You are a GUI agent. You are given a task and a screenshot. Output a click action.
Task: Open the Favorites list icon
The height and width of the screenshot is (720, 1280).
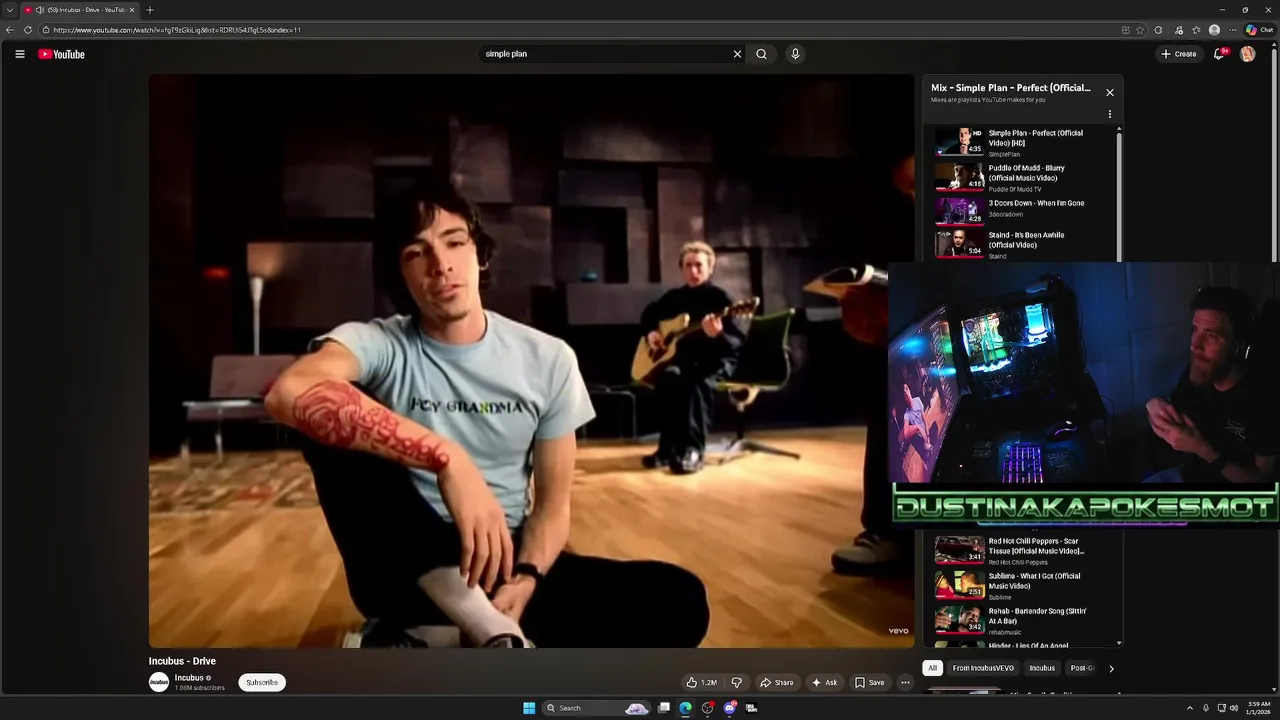point(1196,30)
